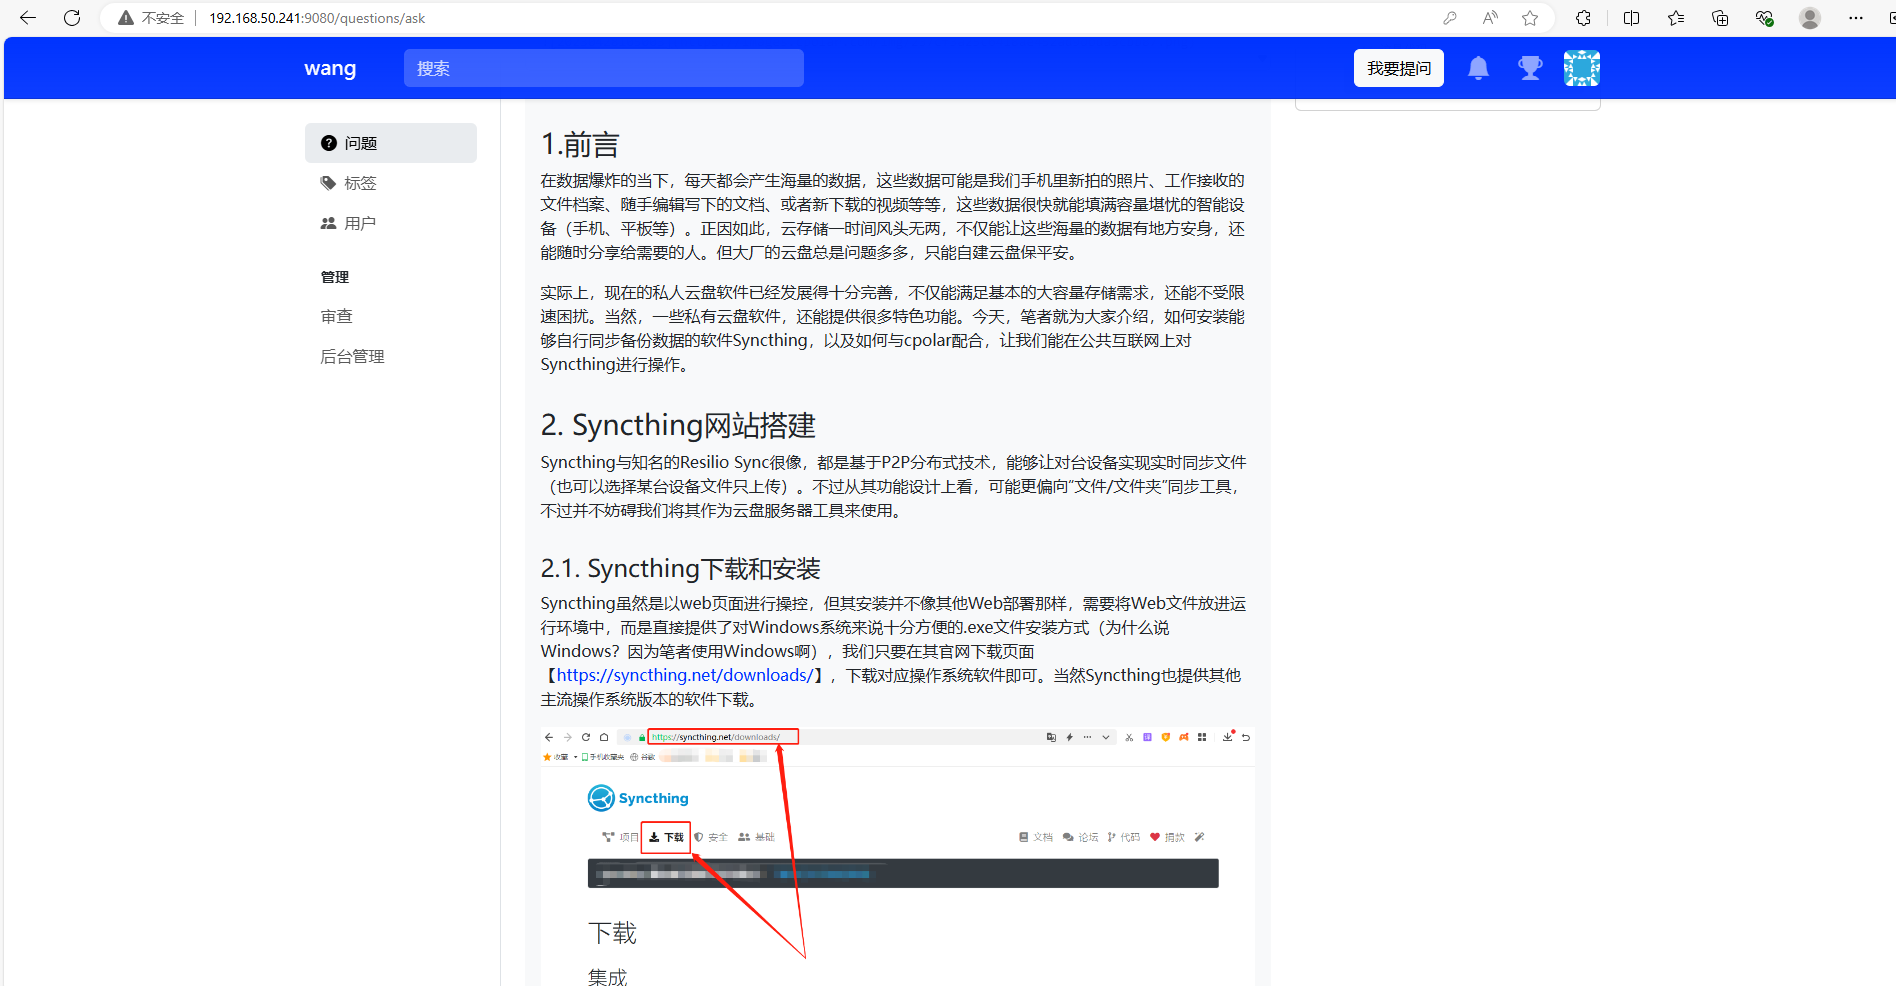Click the 不安全 security warning indicator

tap(151, 18)
